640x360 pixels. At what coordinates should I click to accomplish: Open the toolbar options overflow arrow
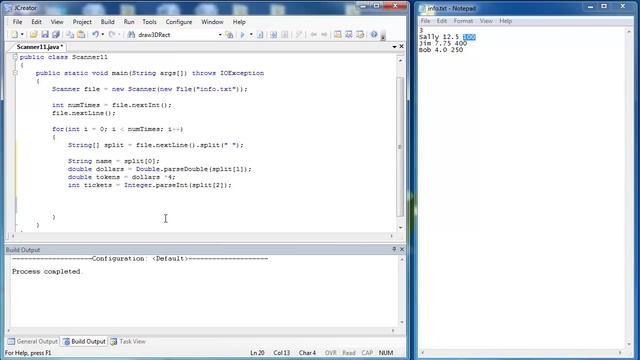click(383, 36)
